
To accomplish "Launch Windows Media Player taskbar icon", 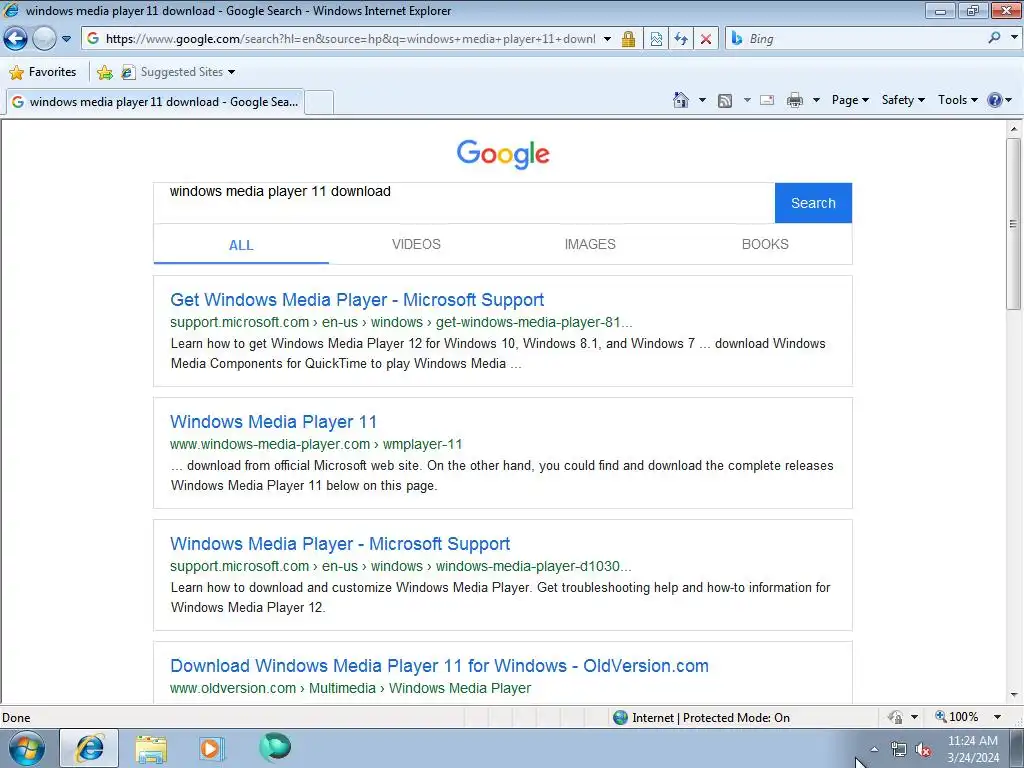I will pyautogui.click(x=211, y=748).
